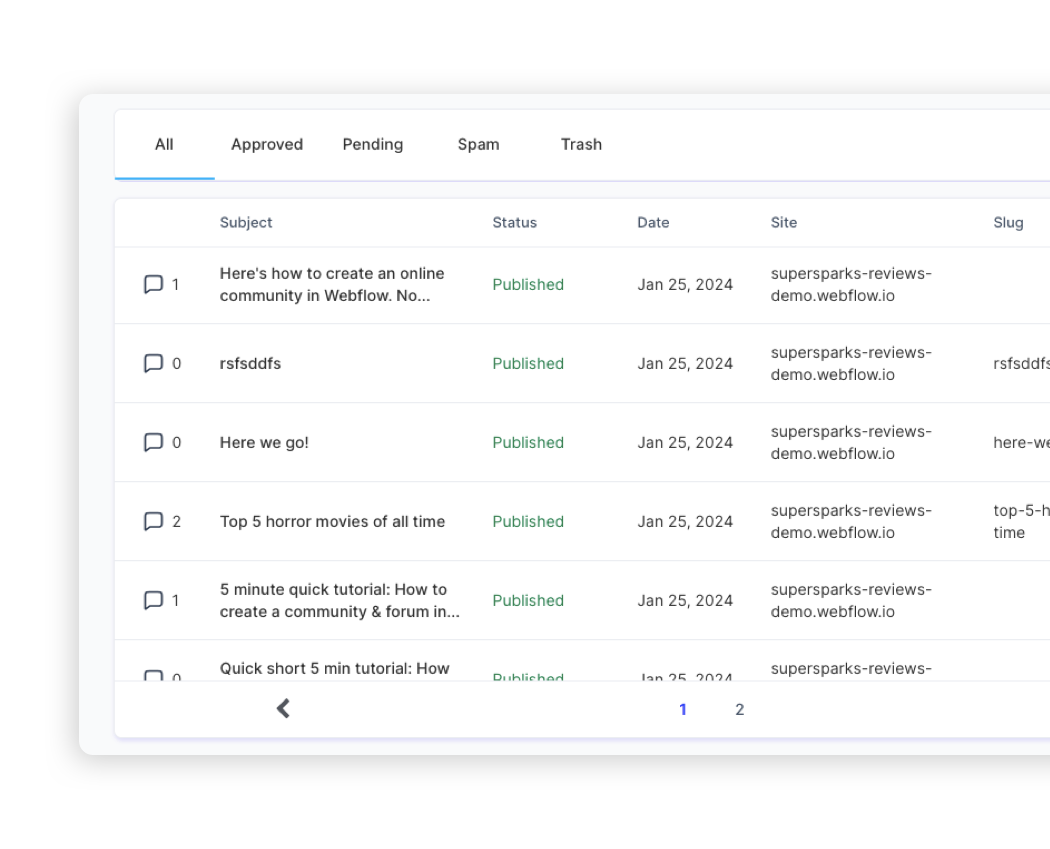Click page 1 in the pagination
This screenshot has height=849, width=1050.
(x=683, y=709)
